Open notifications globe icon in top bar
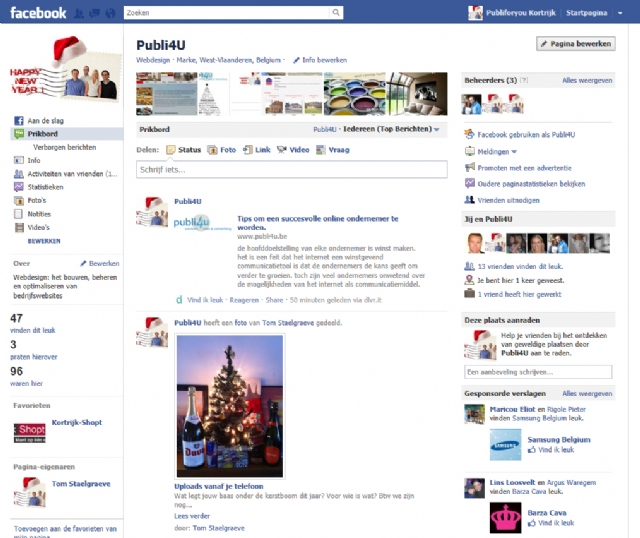 pos(110,13)
